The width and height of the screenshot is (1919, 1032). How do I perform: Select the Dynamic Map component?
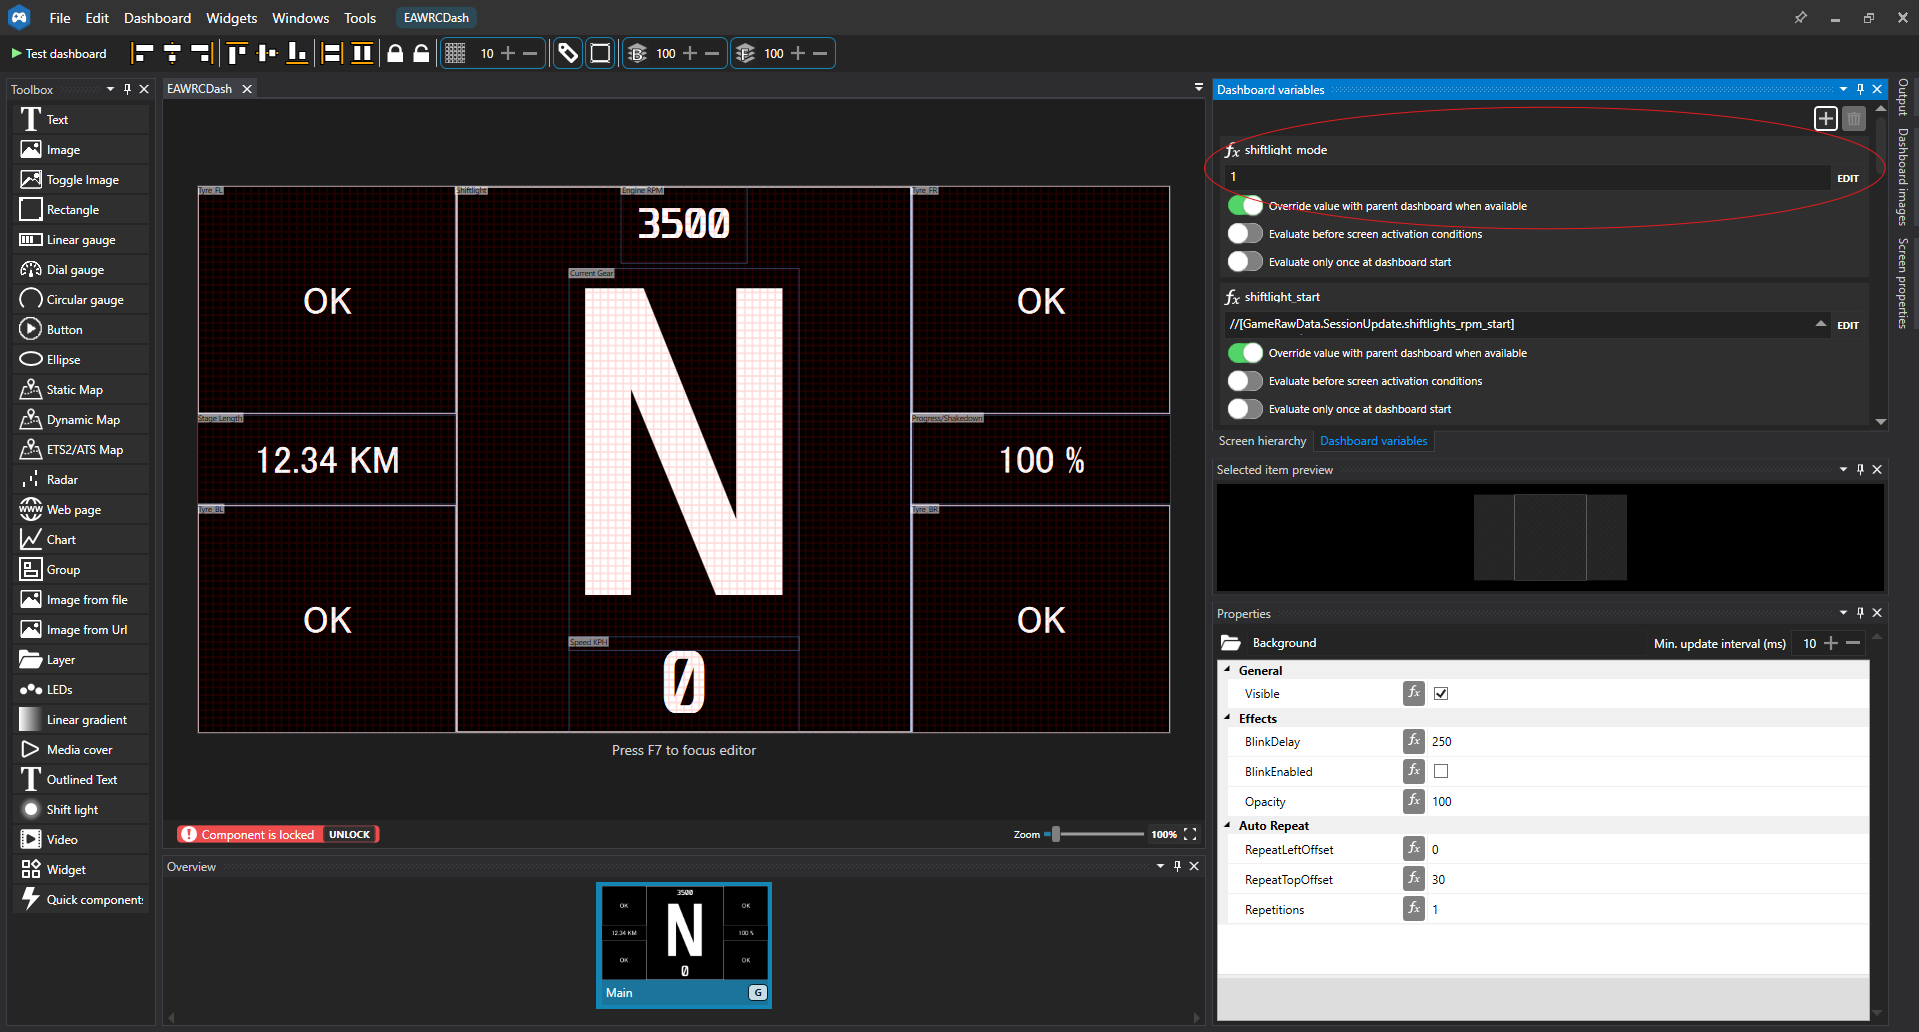(x=83, y=420)
